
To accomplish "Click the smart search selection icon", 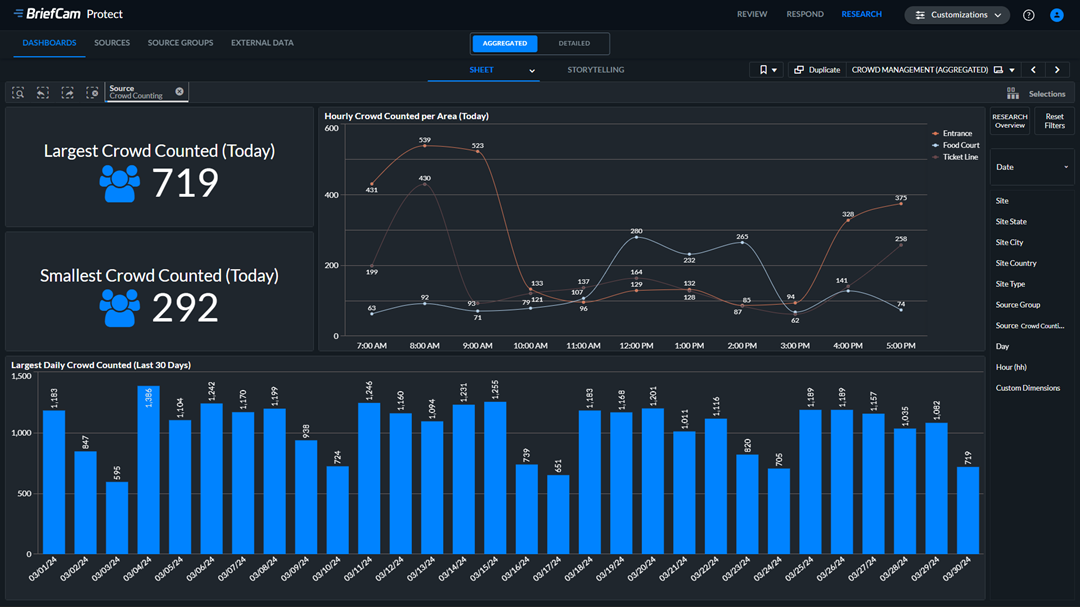I will click(18, 92).
